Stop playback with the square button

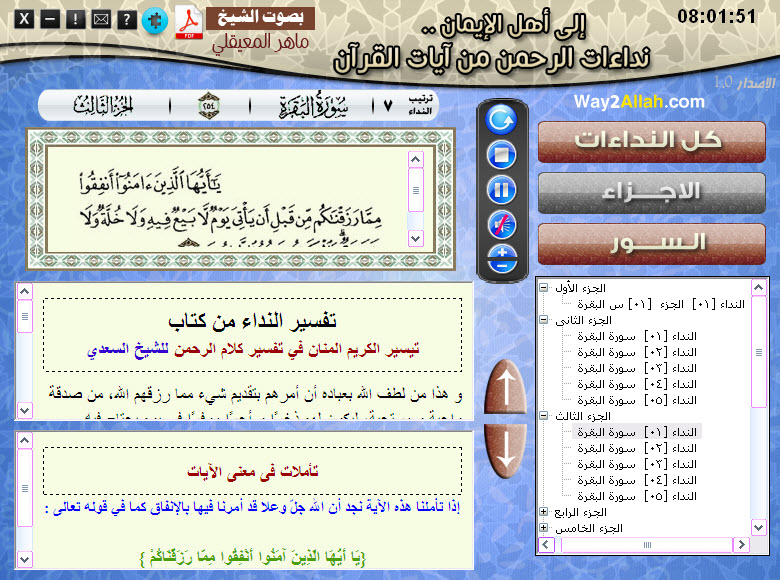tap(501, 155)
